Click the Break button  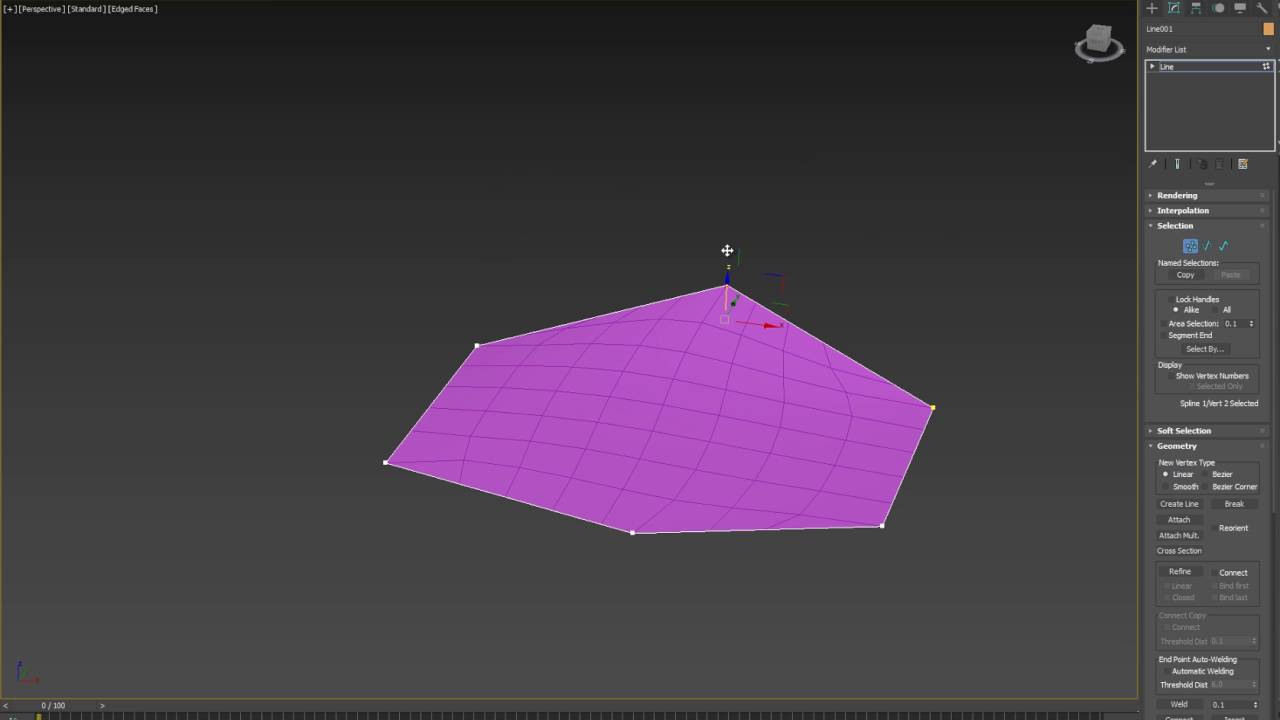coord(1234,504)
